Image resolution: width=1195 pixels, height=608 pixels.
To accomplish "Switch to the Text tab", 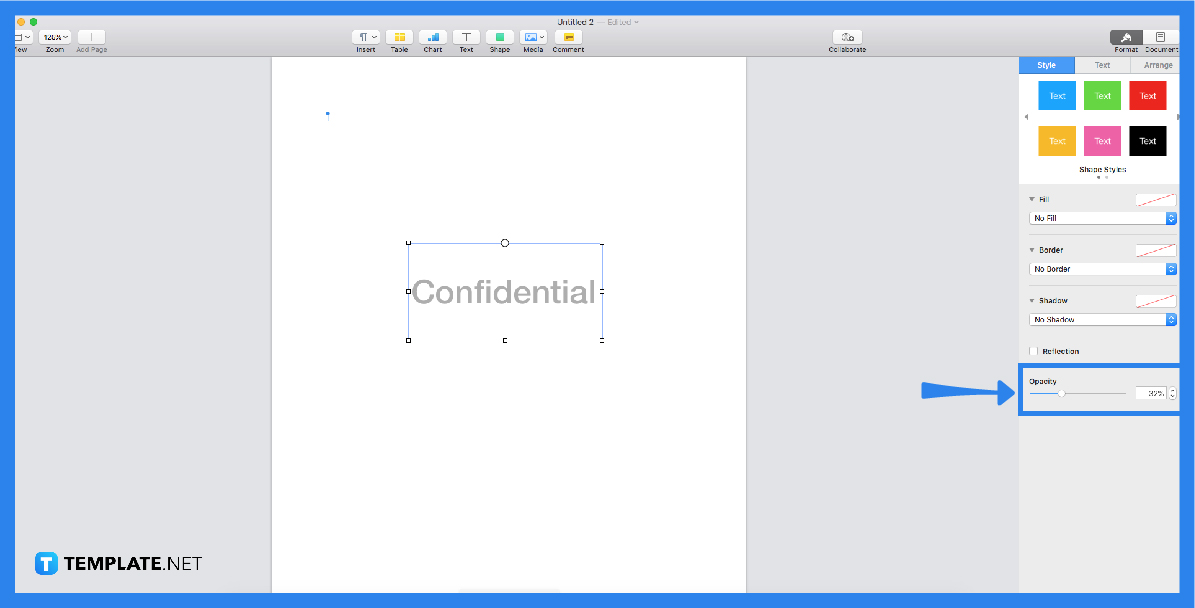I will tap(1101, 64).
